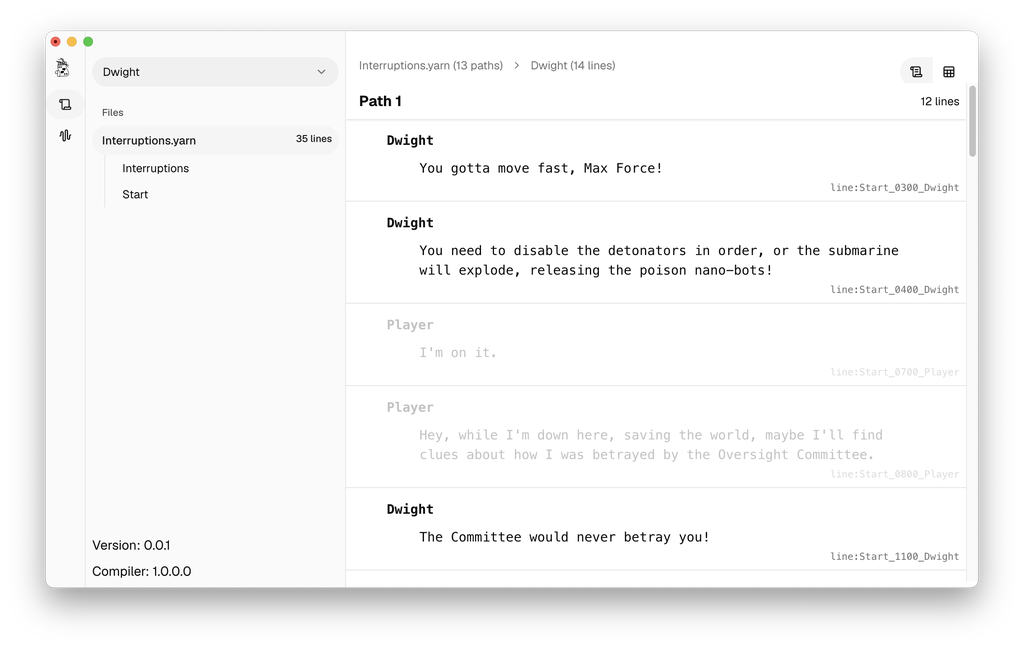Click the Dwight (14 lines) breadcrumb
This screenshot has height=648, width=1024.
pos(573,65)
